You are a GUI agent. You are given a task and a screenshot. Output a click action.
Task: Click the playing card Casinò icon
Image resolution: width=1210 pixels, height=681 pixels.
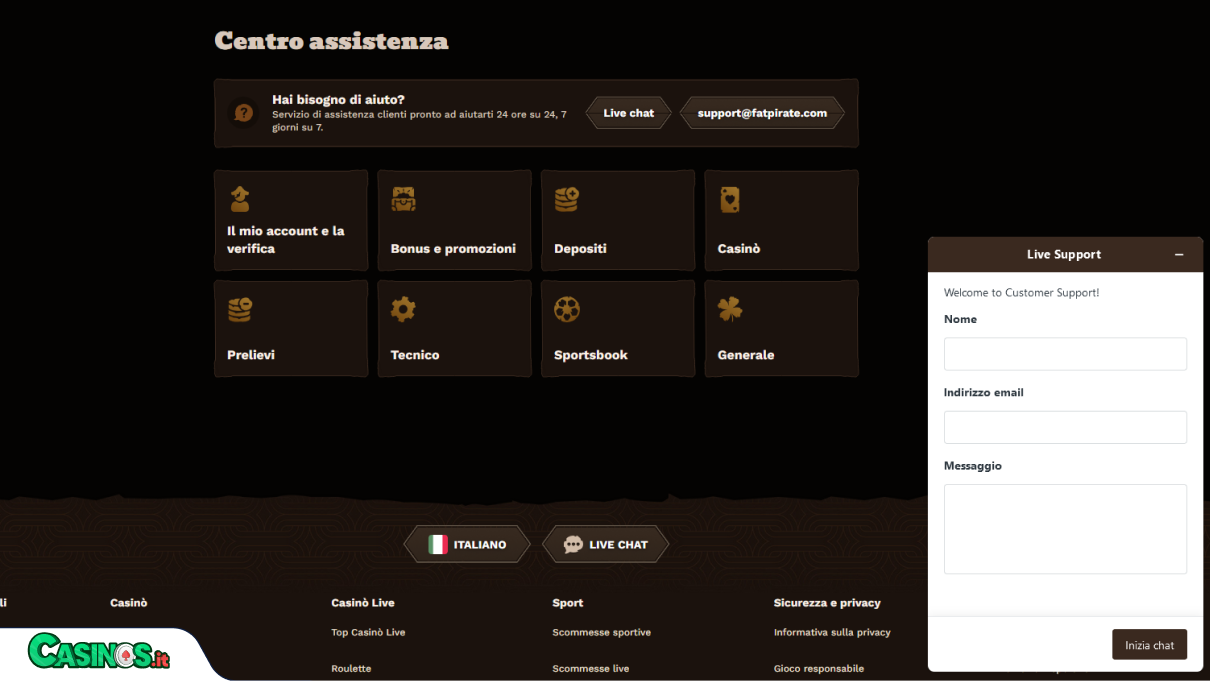point(730,199)
